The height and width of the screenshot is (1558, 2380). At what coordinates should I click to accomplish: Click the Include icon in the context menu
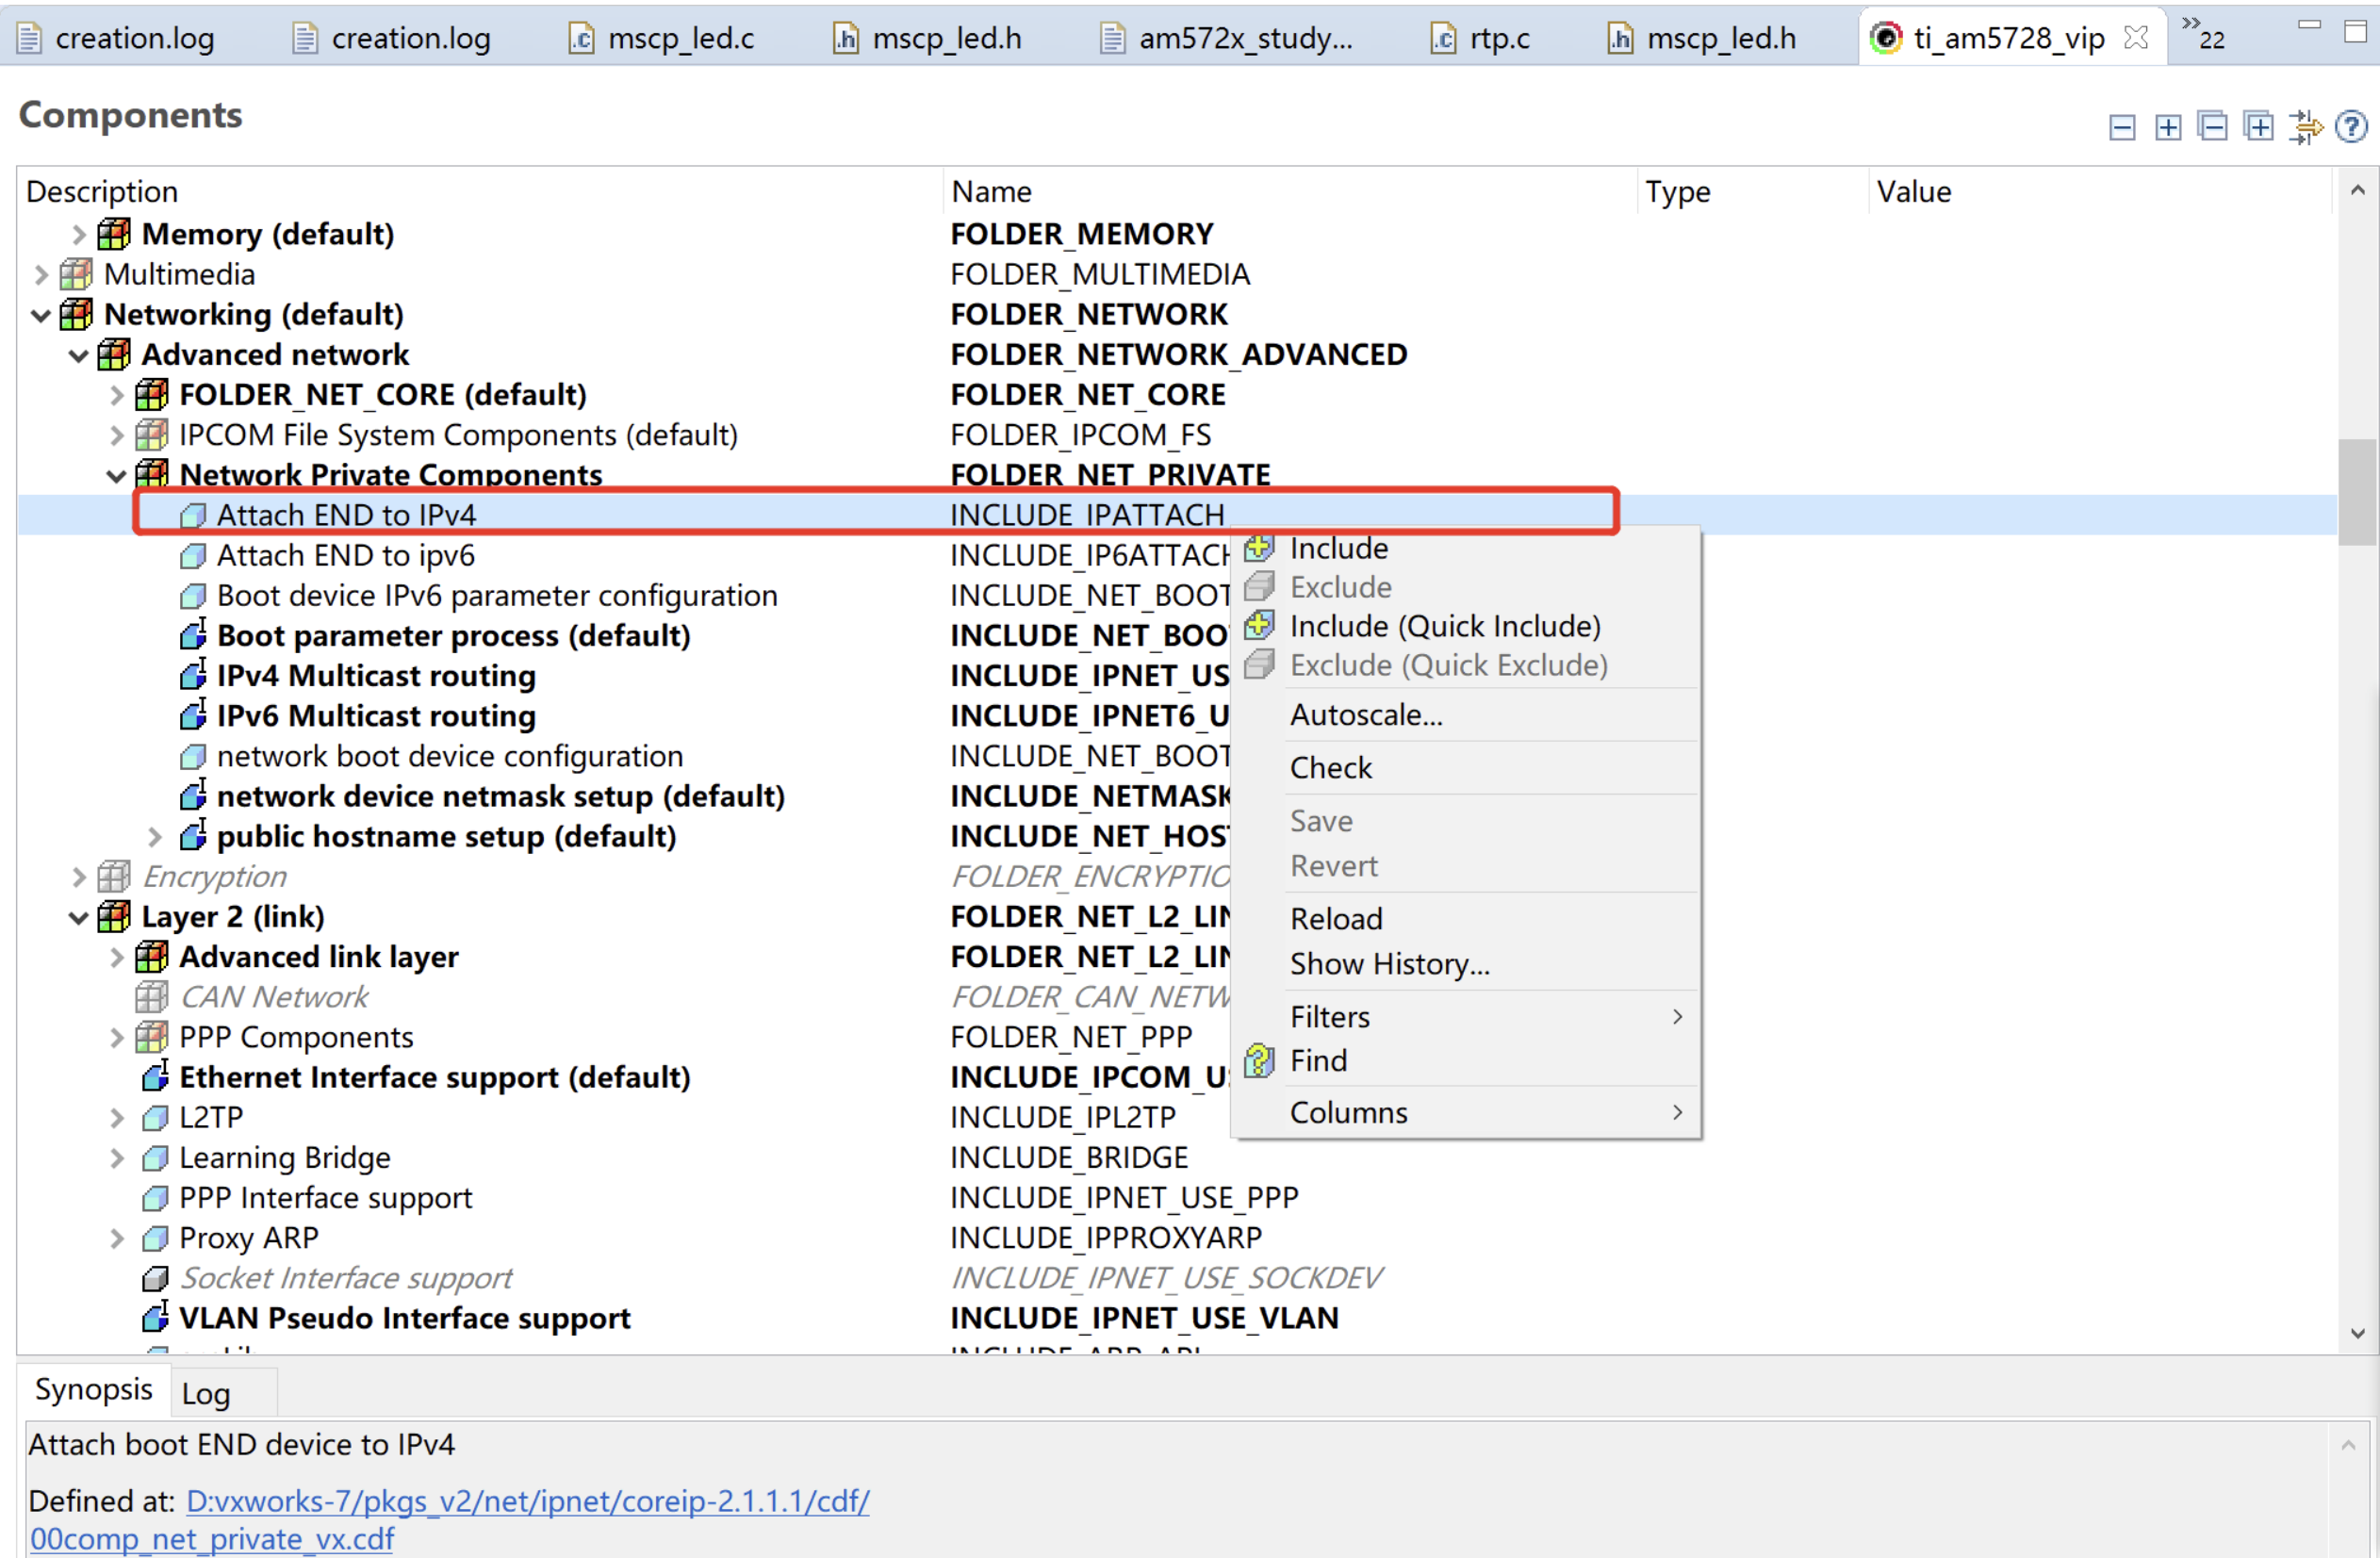pos(1259,547)
